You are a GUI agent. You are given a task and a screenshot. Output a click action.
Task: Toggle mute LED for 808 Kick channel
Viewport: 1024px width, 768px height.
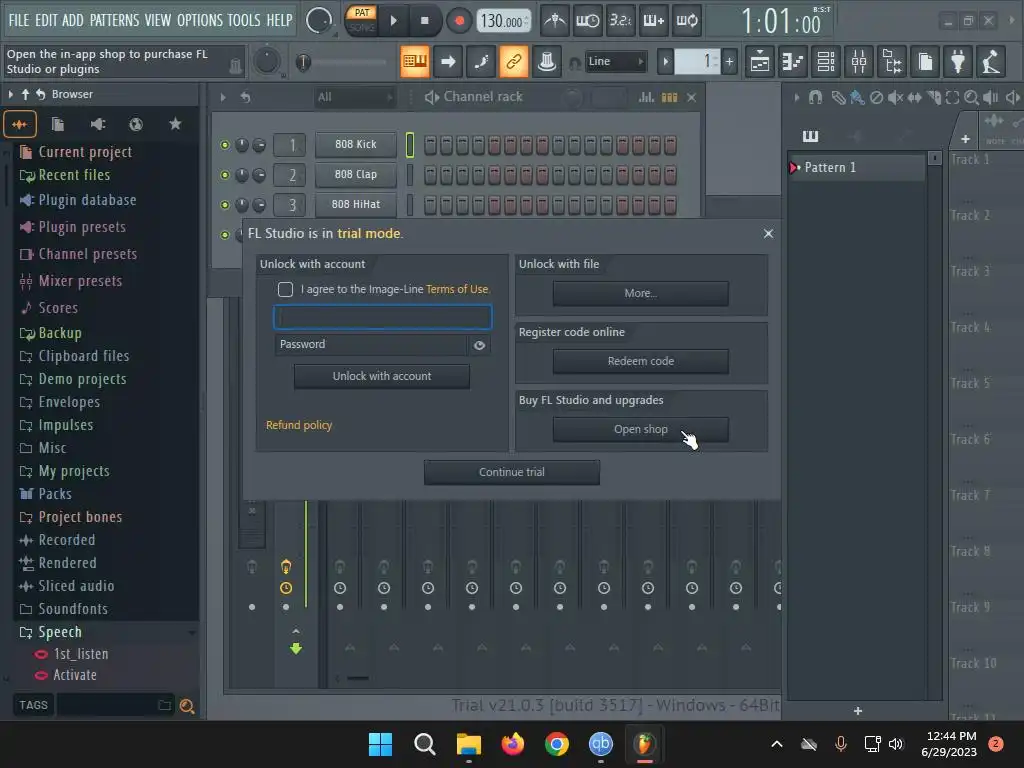click(x=225, y=145)
